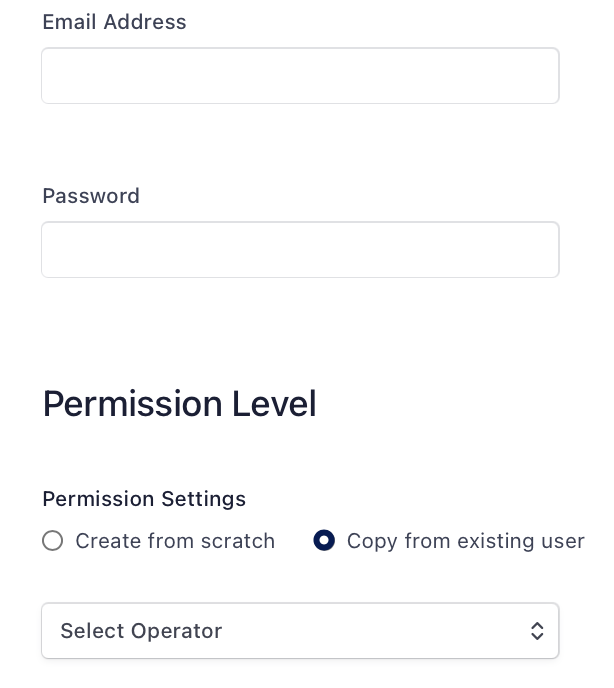614x688 pixels.
Task: Click the Email Address field label
Action: tap(114, 22)
